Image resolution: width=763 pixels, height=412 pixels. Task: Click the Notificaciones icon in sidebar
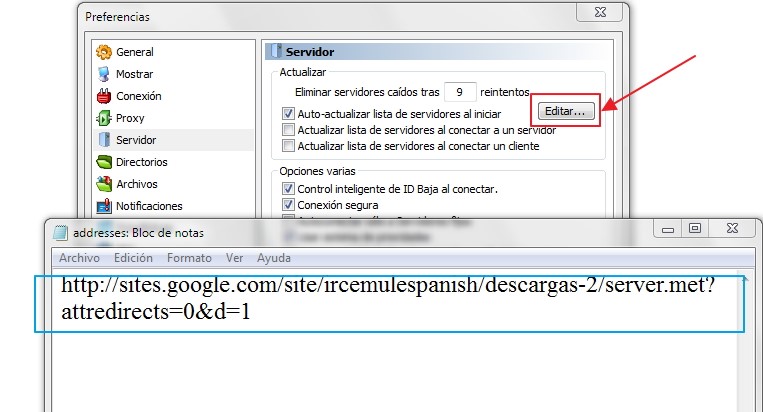point(104,206)
